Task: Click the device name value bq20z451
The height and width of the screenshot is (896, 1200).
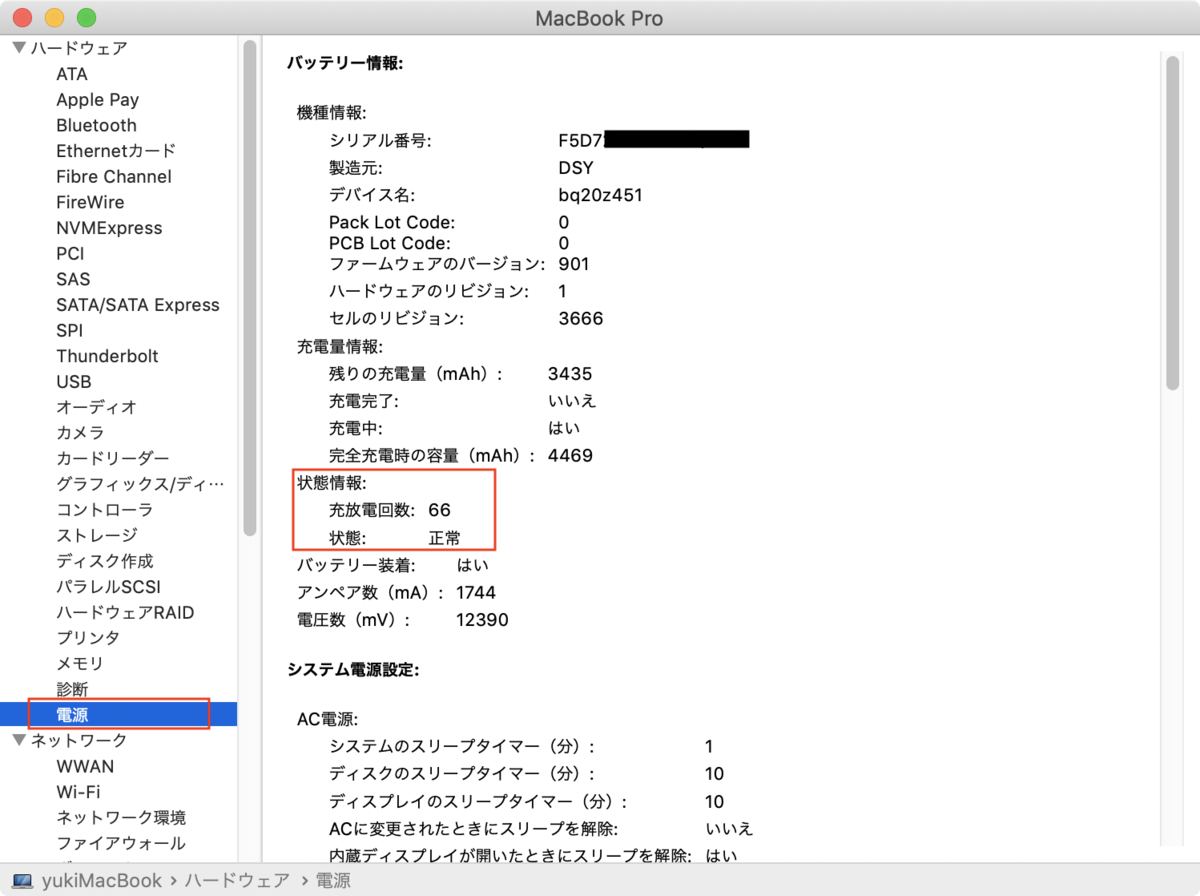Action: tap(600, 195)
